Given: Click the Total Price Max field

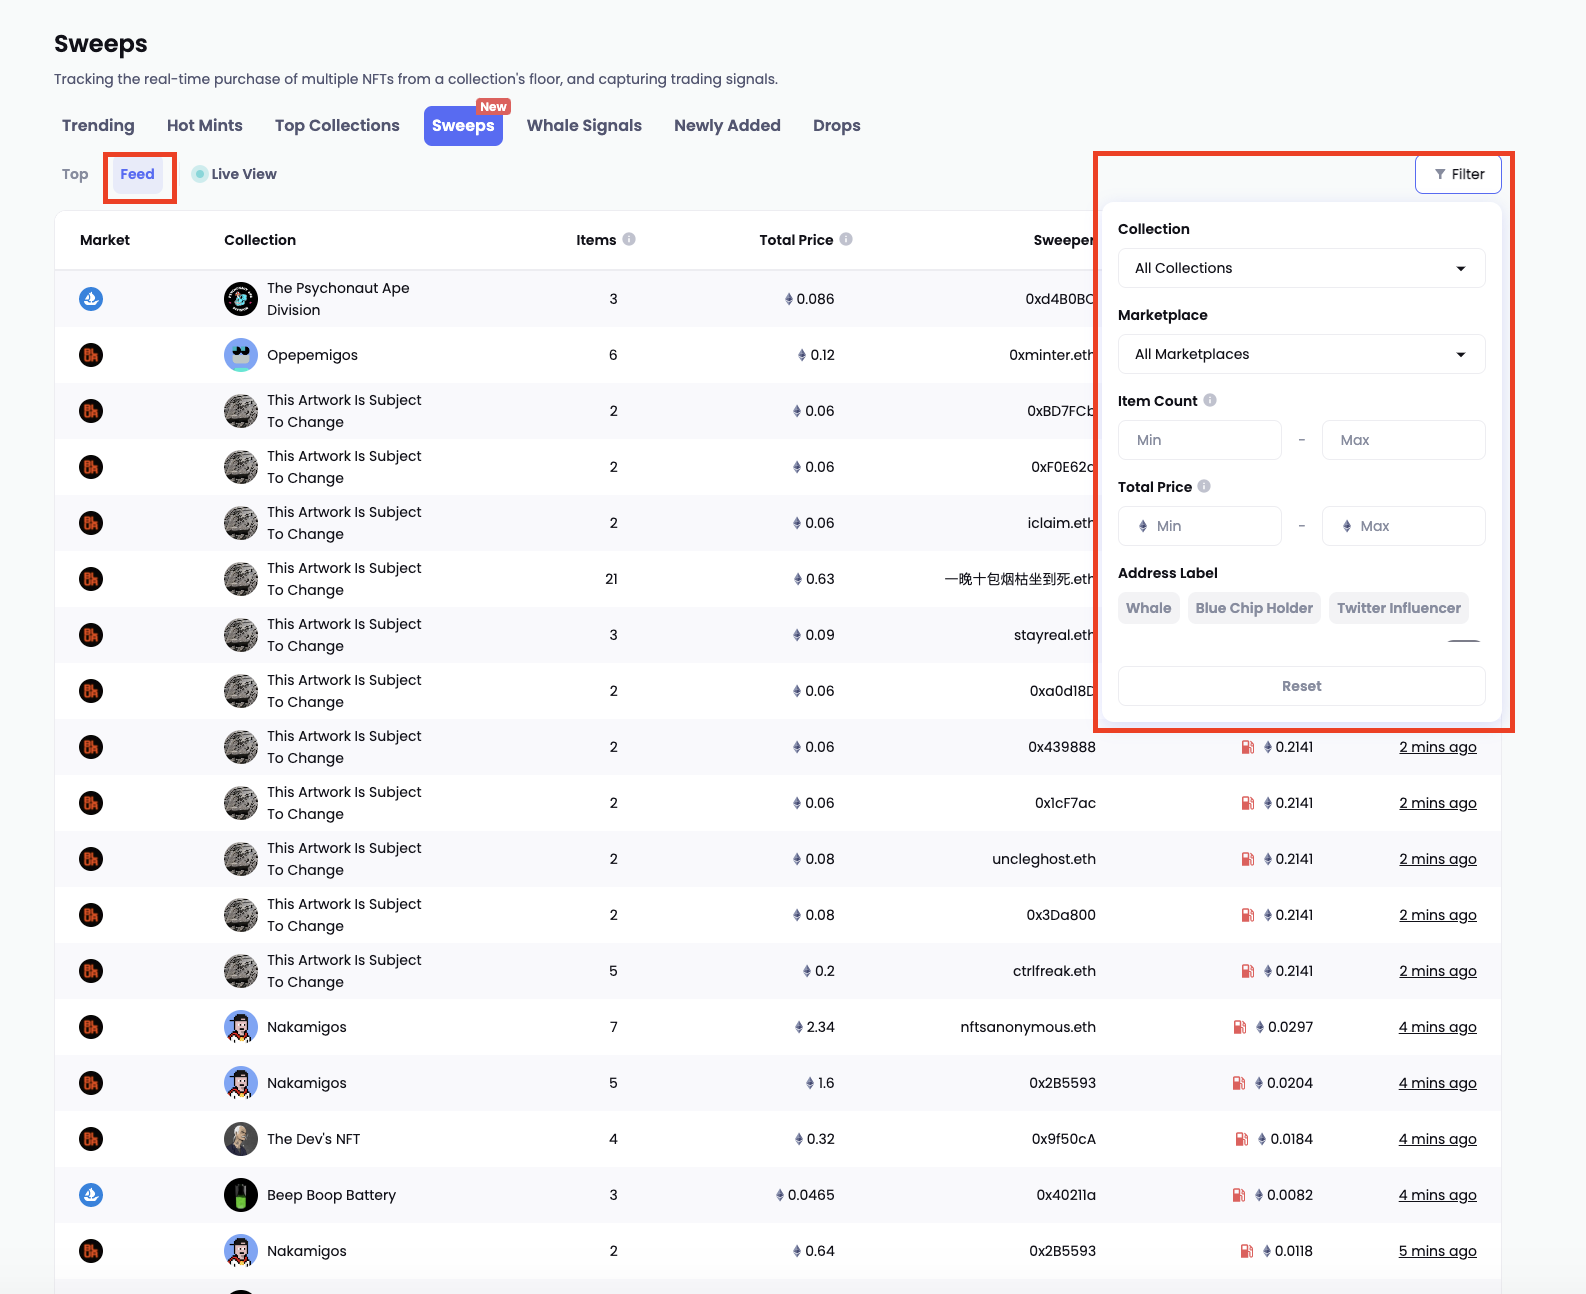Looking at the screenshot, I should click(x=1404, y=526).
